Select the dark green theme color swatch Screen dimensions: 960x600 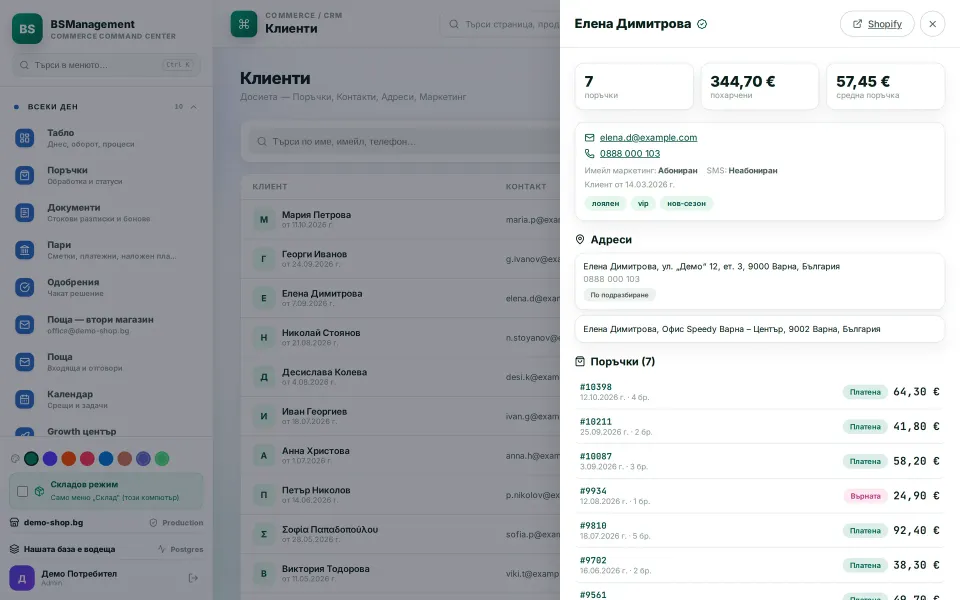click(x=31, y=459)
